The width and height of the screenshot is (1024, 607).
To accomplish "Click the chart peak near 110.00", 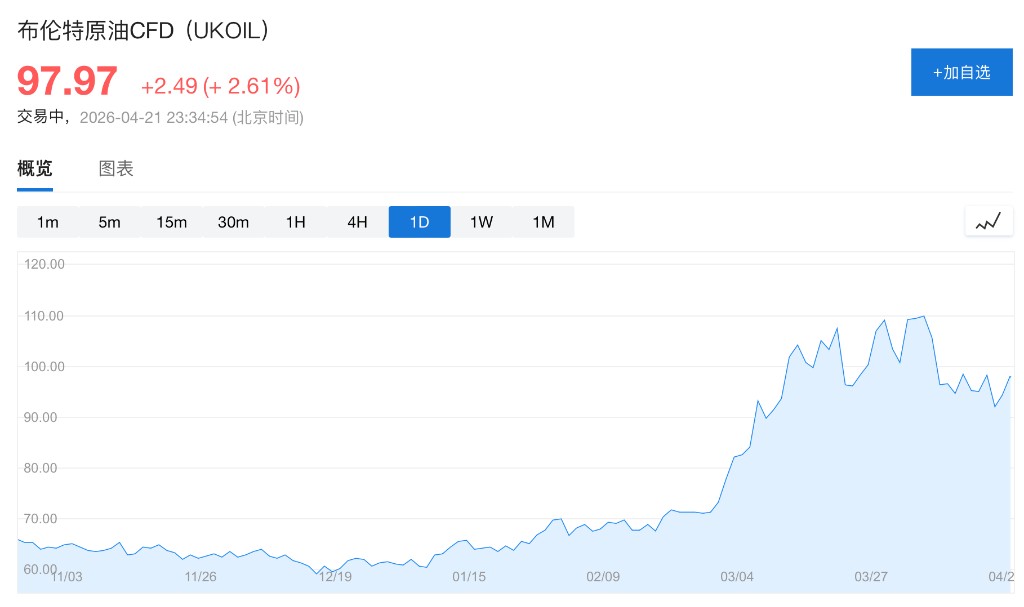I will click(x=922, y=317).
